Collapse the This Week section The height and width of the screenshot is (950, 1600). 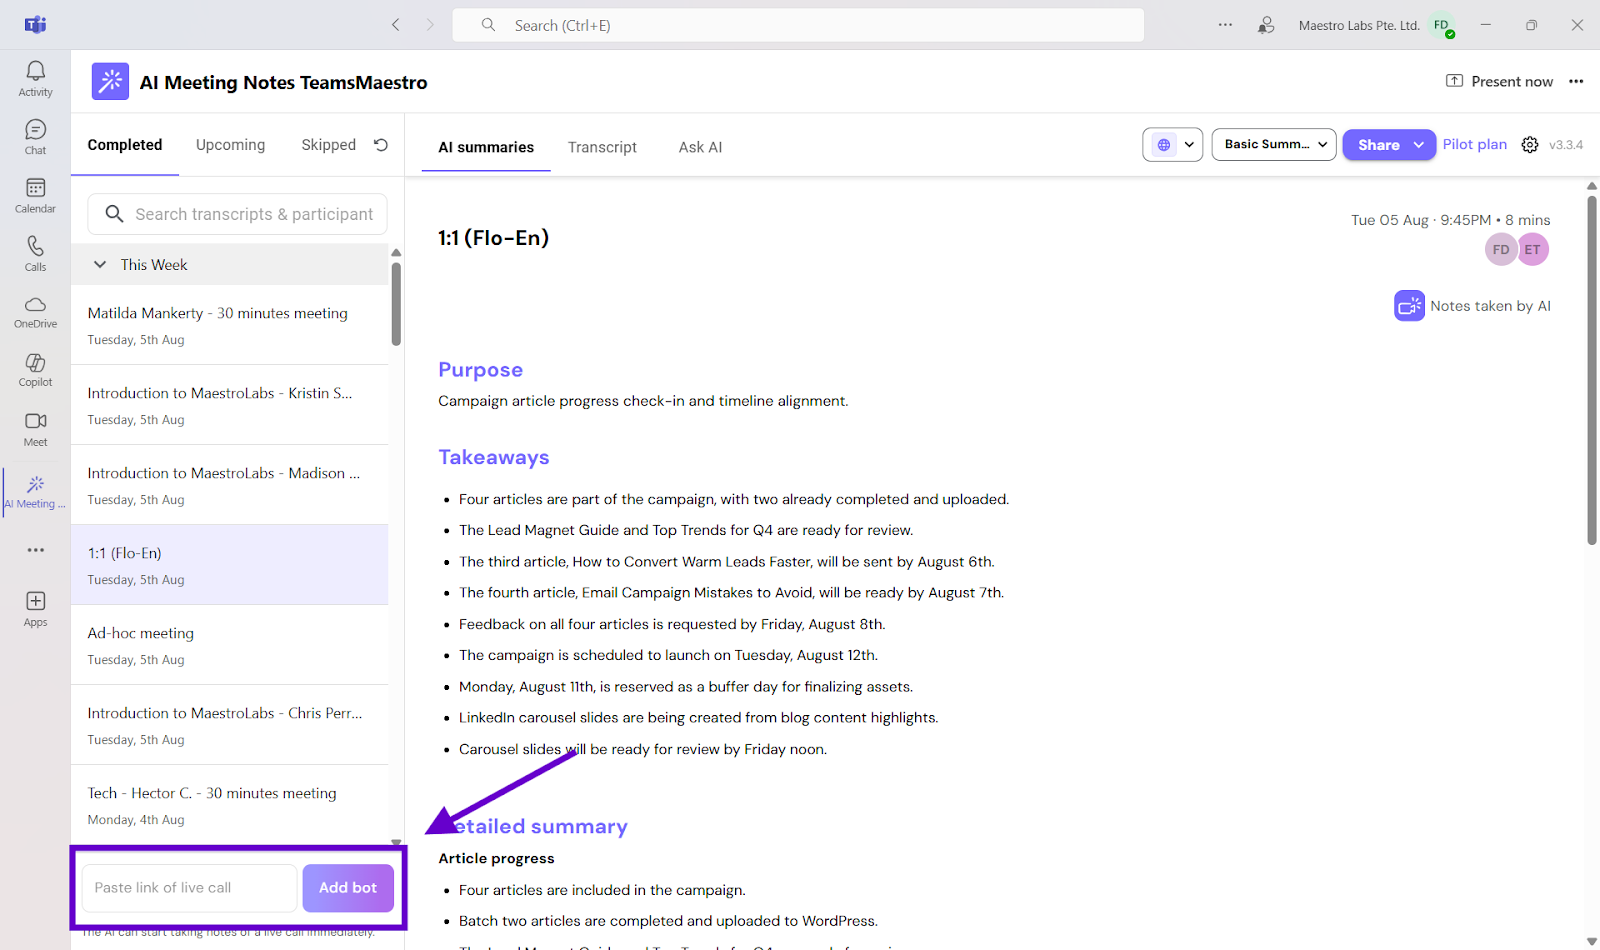(x=100, y=265)
